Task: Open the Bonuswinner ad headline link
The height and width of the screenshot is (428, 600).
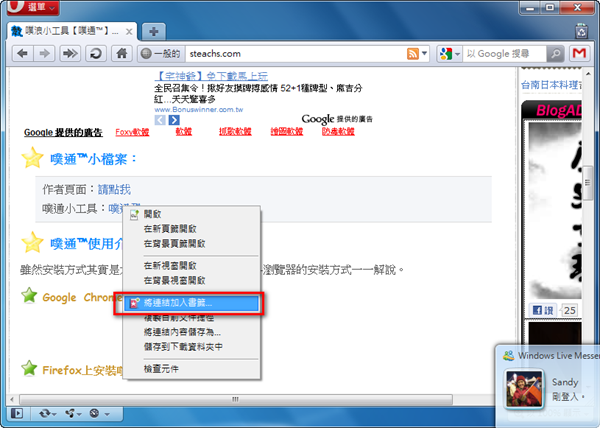Action: point(211,76)
